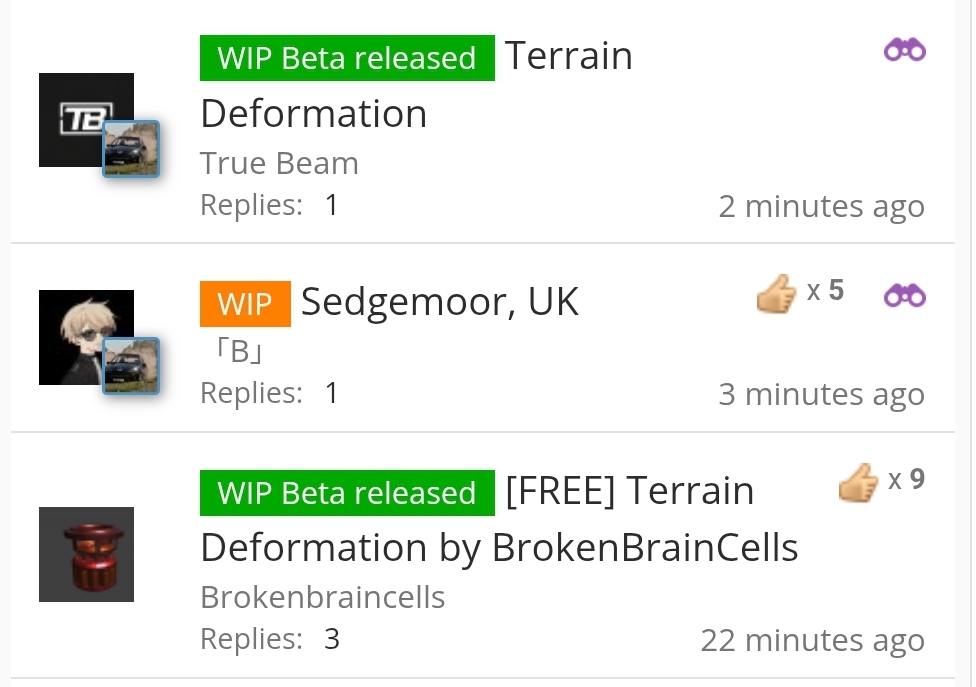Select the orange WIP prefix label
Image resolution: width=976 pixels, height=687 pixels.
(x=245, y=304)
